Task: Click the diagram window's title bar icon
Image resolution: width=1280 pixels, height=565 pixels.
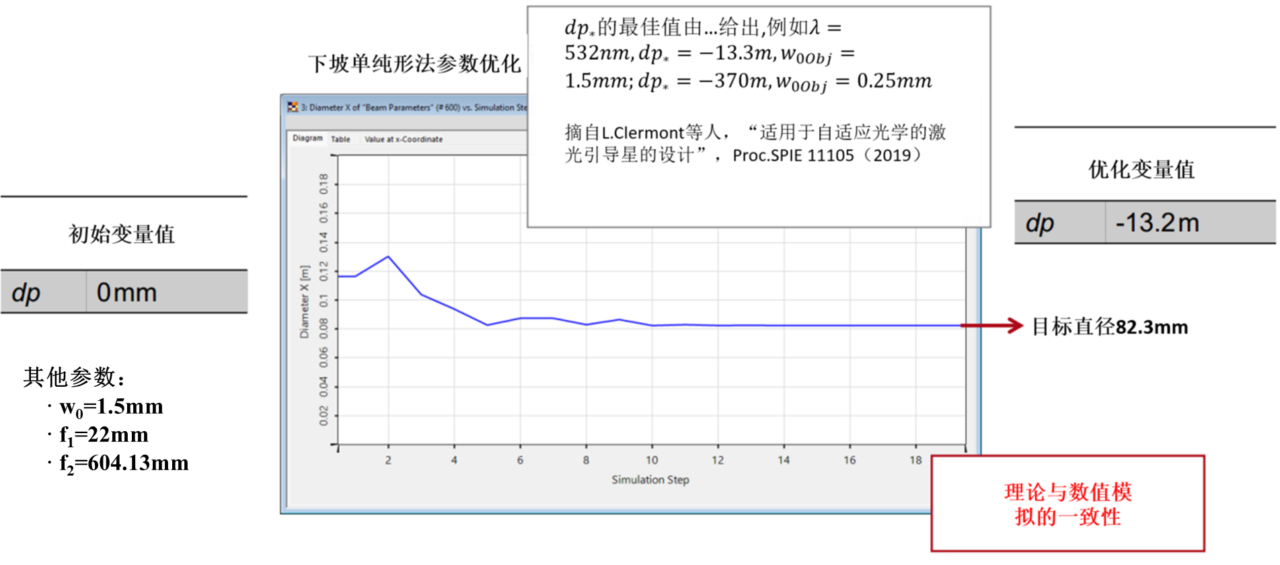Action: pos(292,106)
